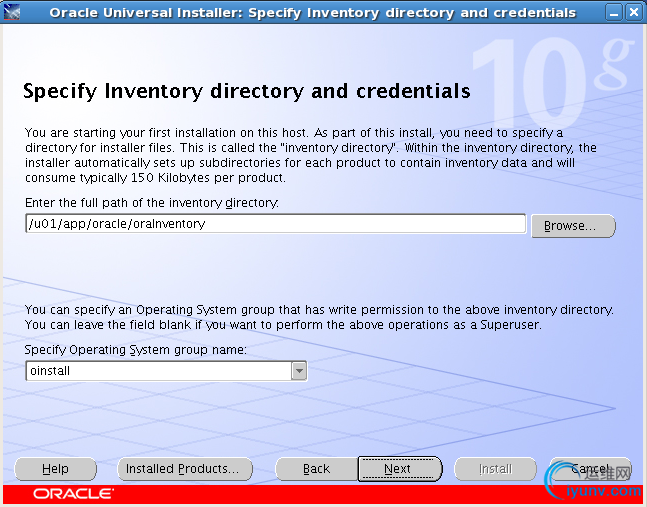647x507 pixels.
Task: Click the window title text 'Oracle Universal Installer'
Action: [146, 13]
